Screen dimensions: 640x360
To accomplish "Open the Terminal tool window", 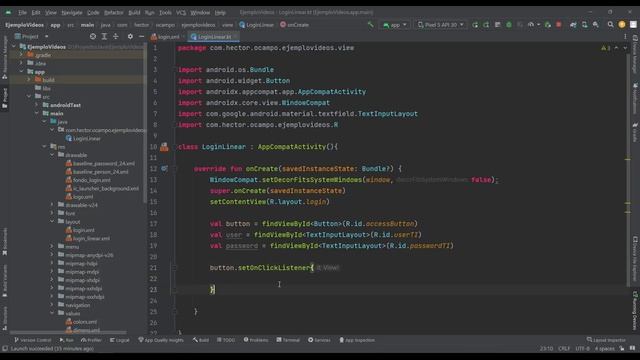I will pyautogui.click(x=288, y=340).
